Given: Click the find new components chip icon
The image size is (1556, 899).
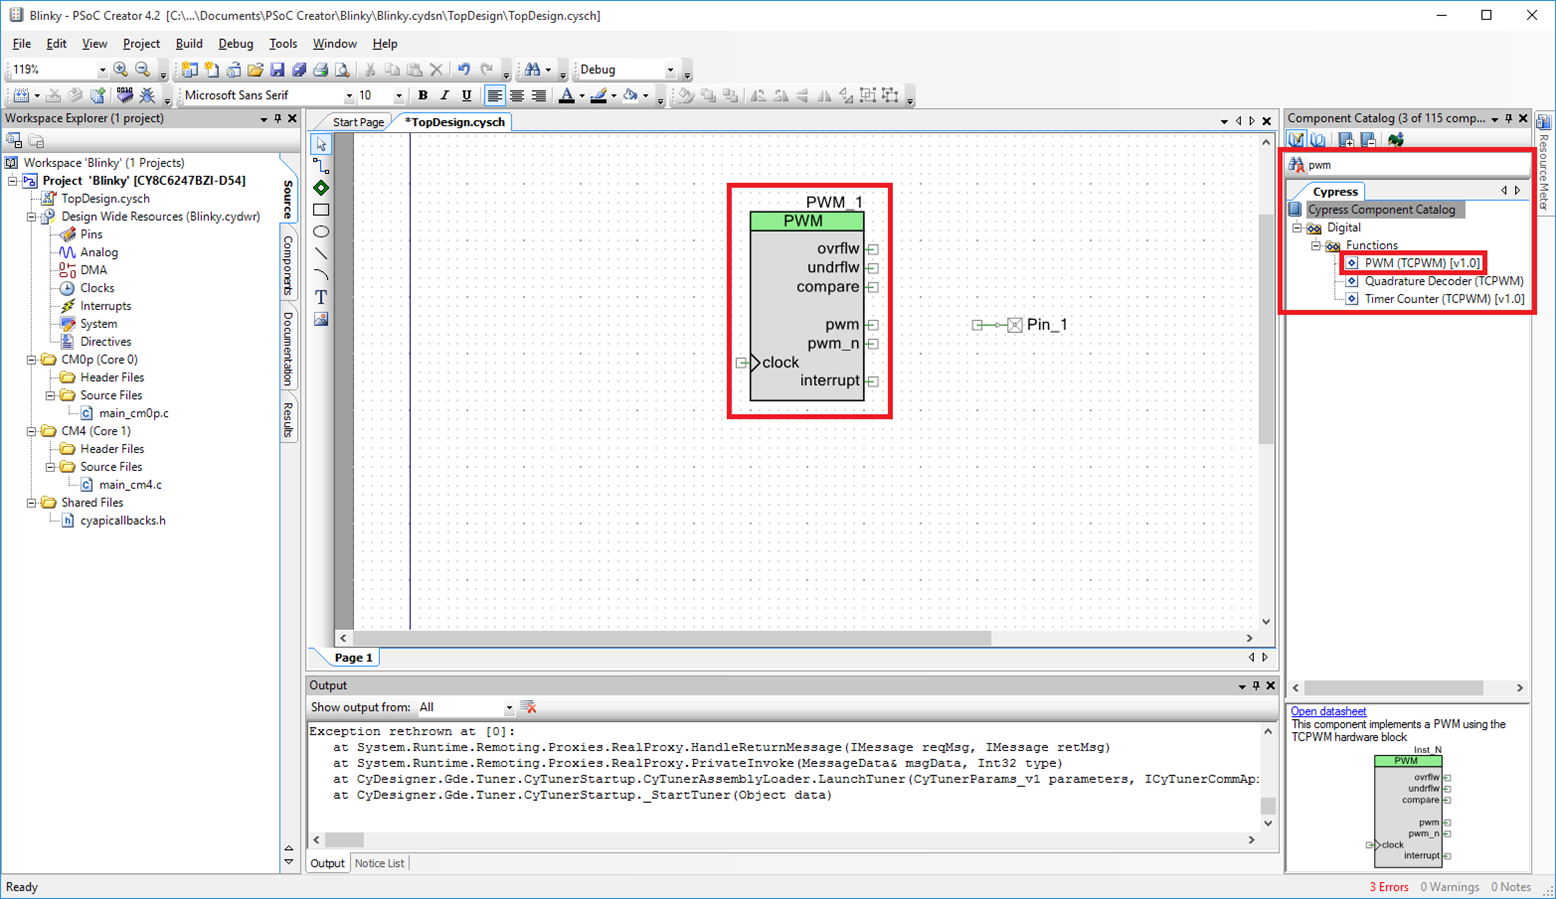Looking at the screenshot, I should click(1395, 140).
